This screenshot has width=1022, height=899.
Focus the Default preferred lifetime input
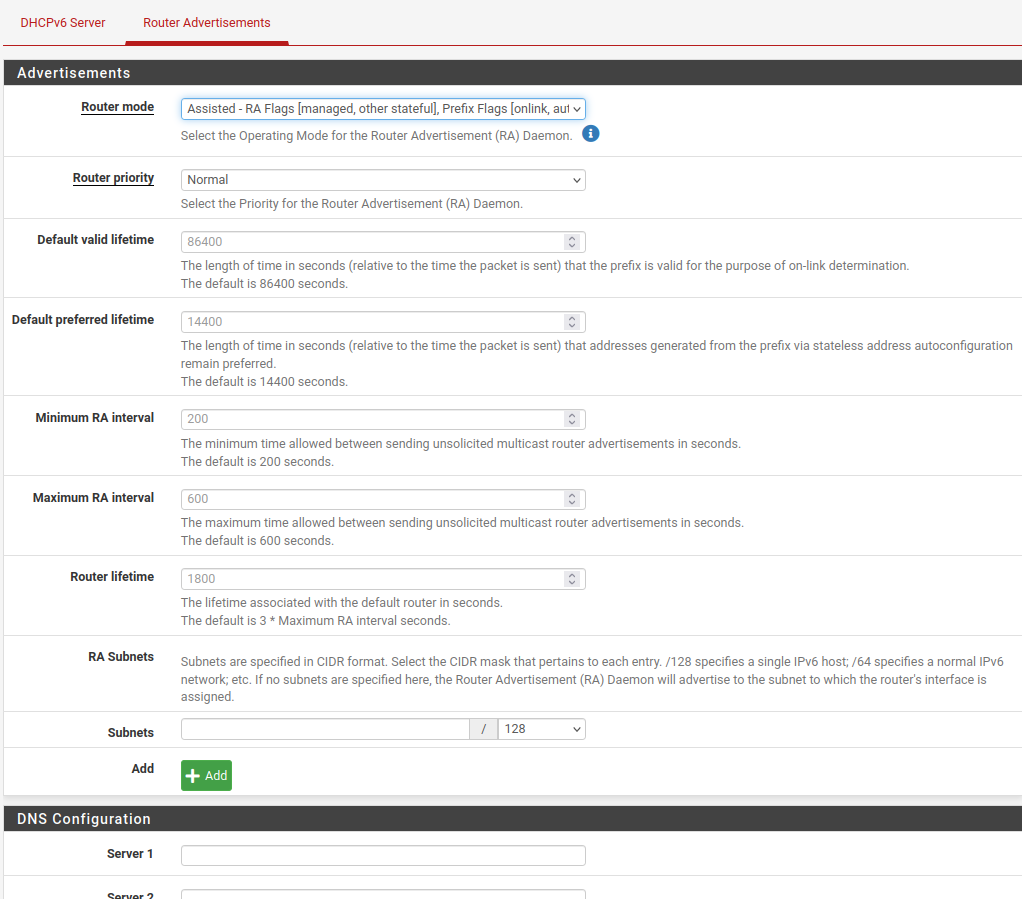coord(370,322)
